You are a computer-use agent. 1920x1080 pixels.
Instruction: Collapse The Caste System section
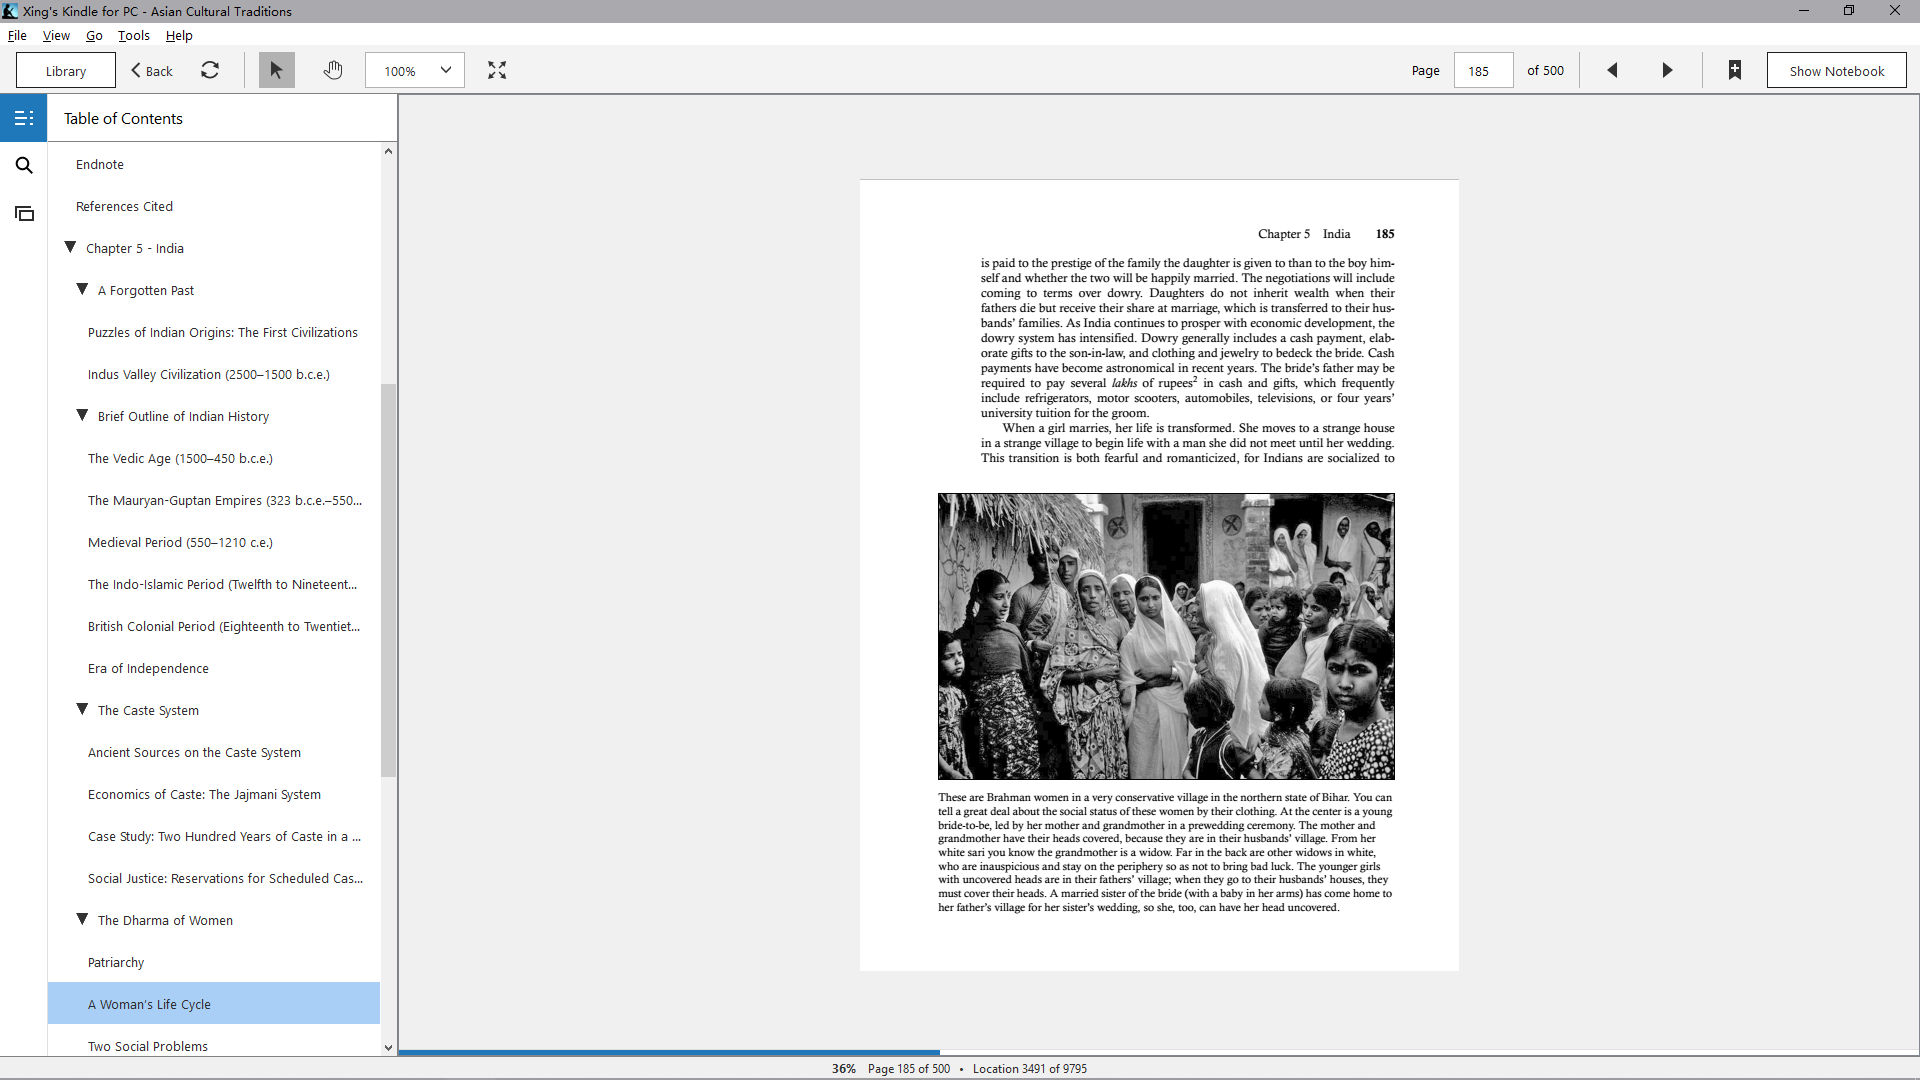82,709
